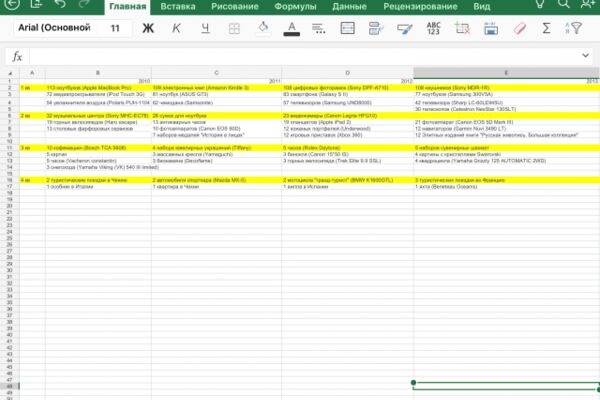The height and width of the screenshot is (400, 600).
Task: Open the fill color bucket
Action: pyautogui.click(x=263, y=28)
